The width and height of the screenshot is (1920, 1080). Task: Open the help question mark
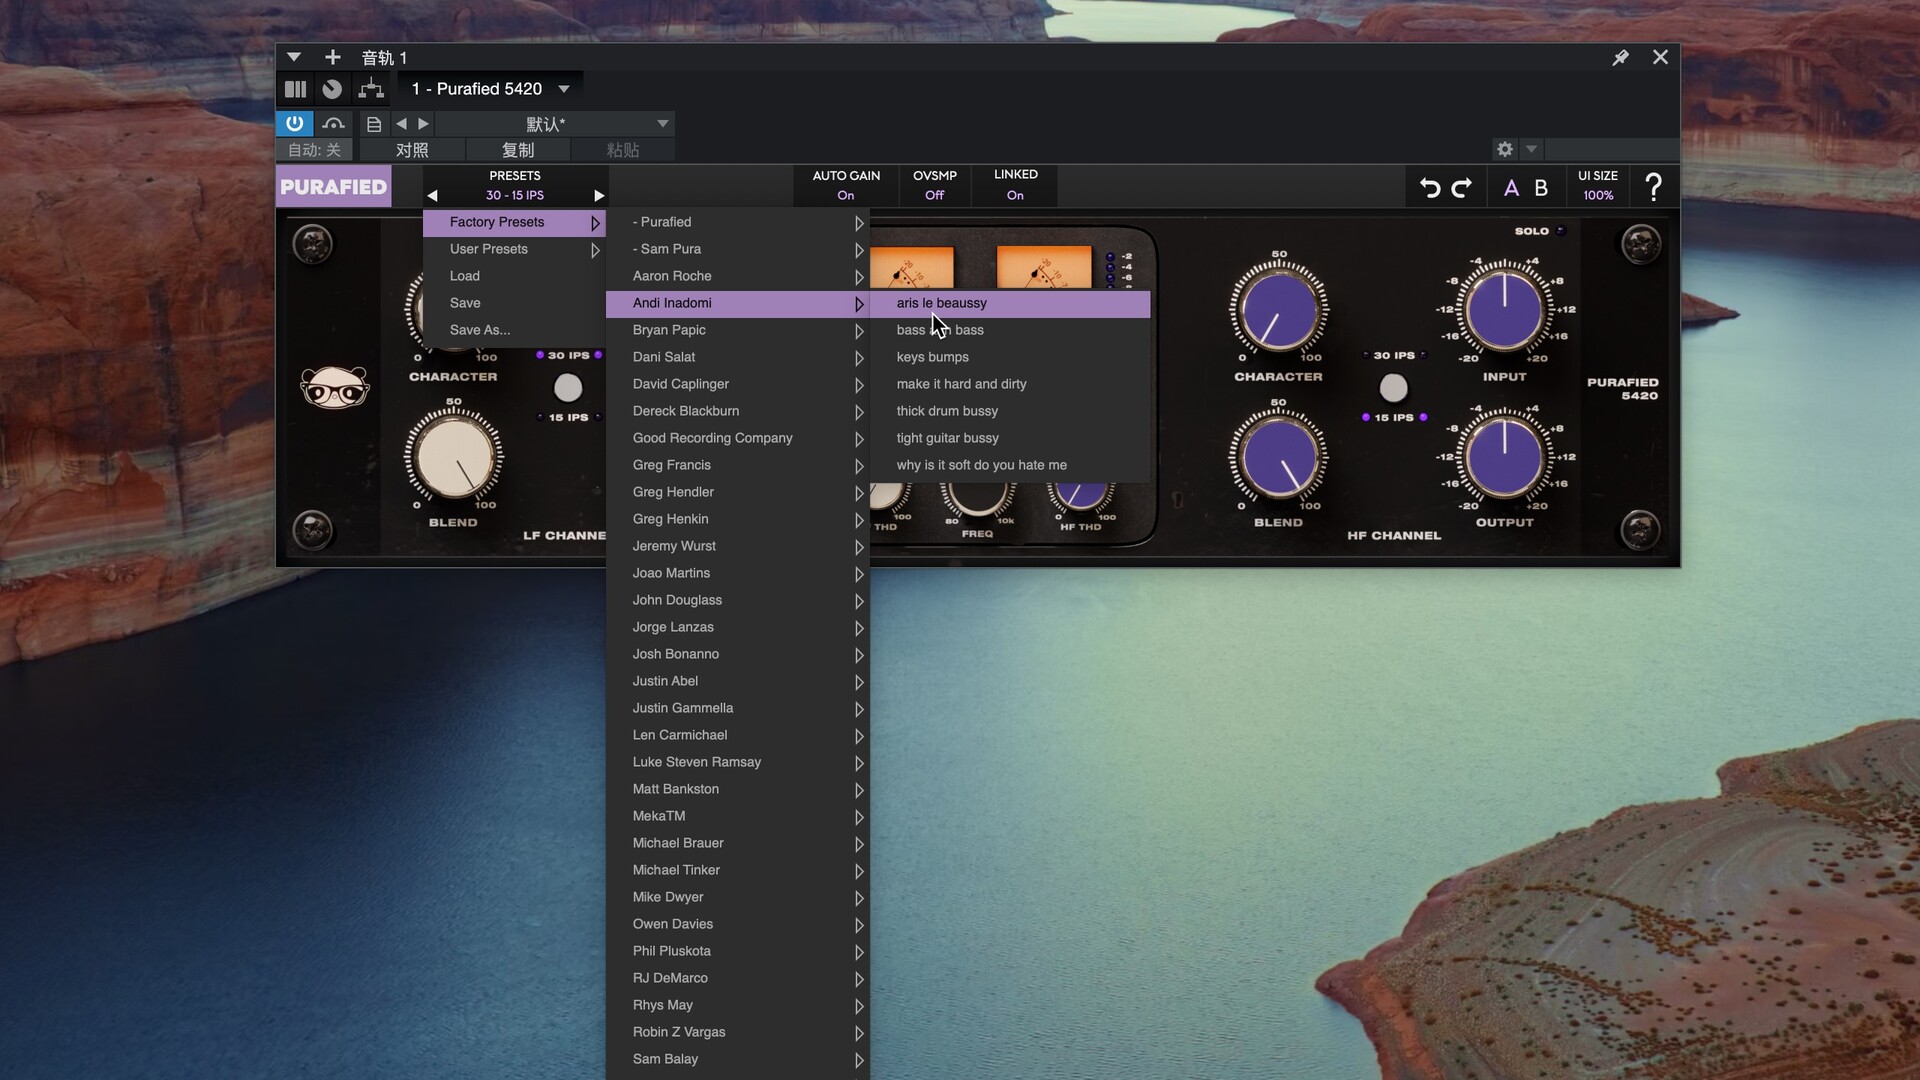[x=1653, y=187]
